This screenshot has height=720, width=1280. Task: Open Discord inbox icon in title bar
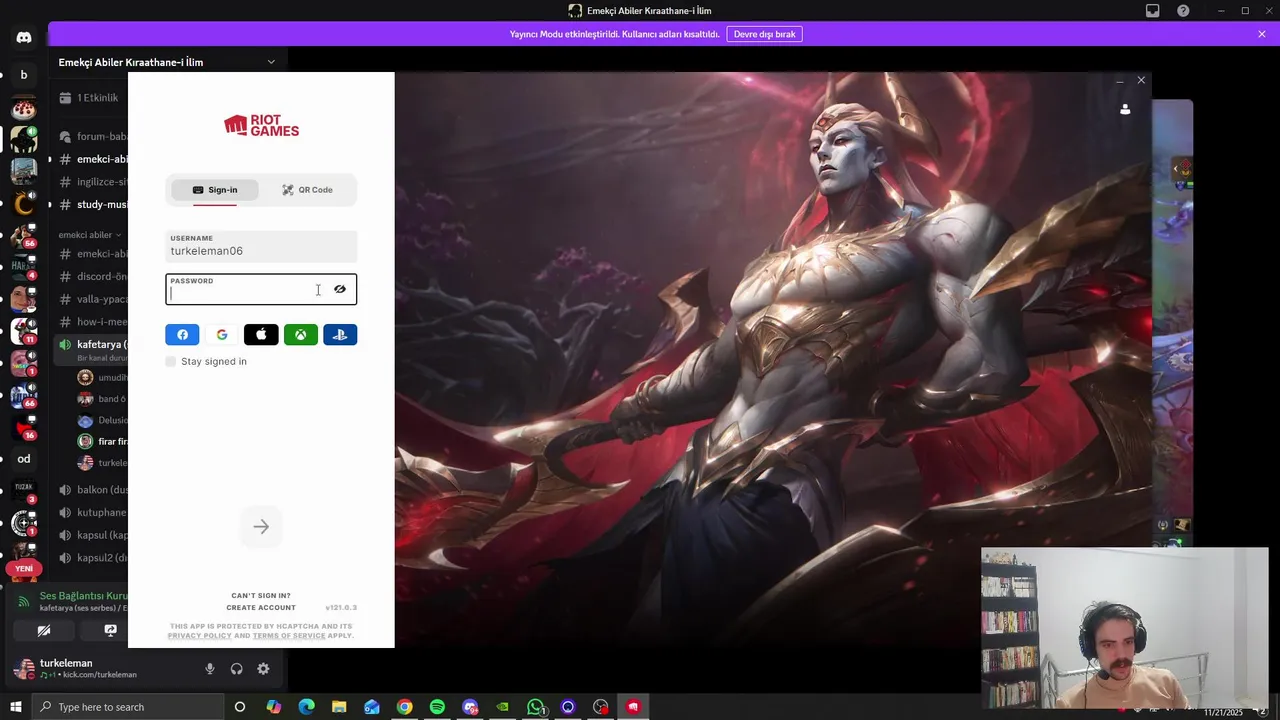click(1153, 11)
